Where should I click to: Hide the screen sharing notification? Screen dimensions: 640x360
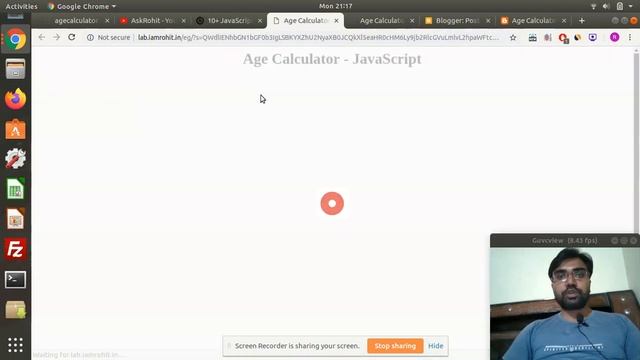point(436,346)
